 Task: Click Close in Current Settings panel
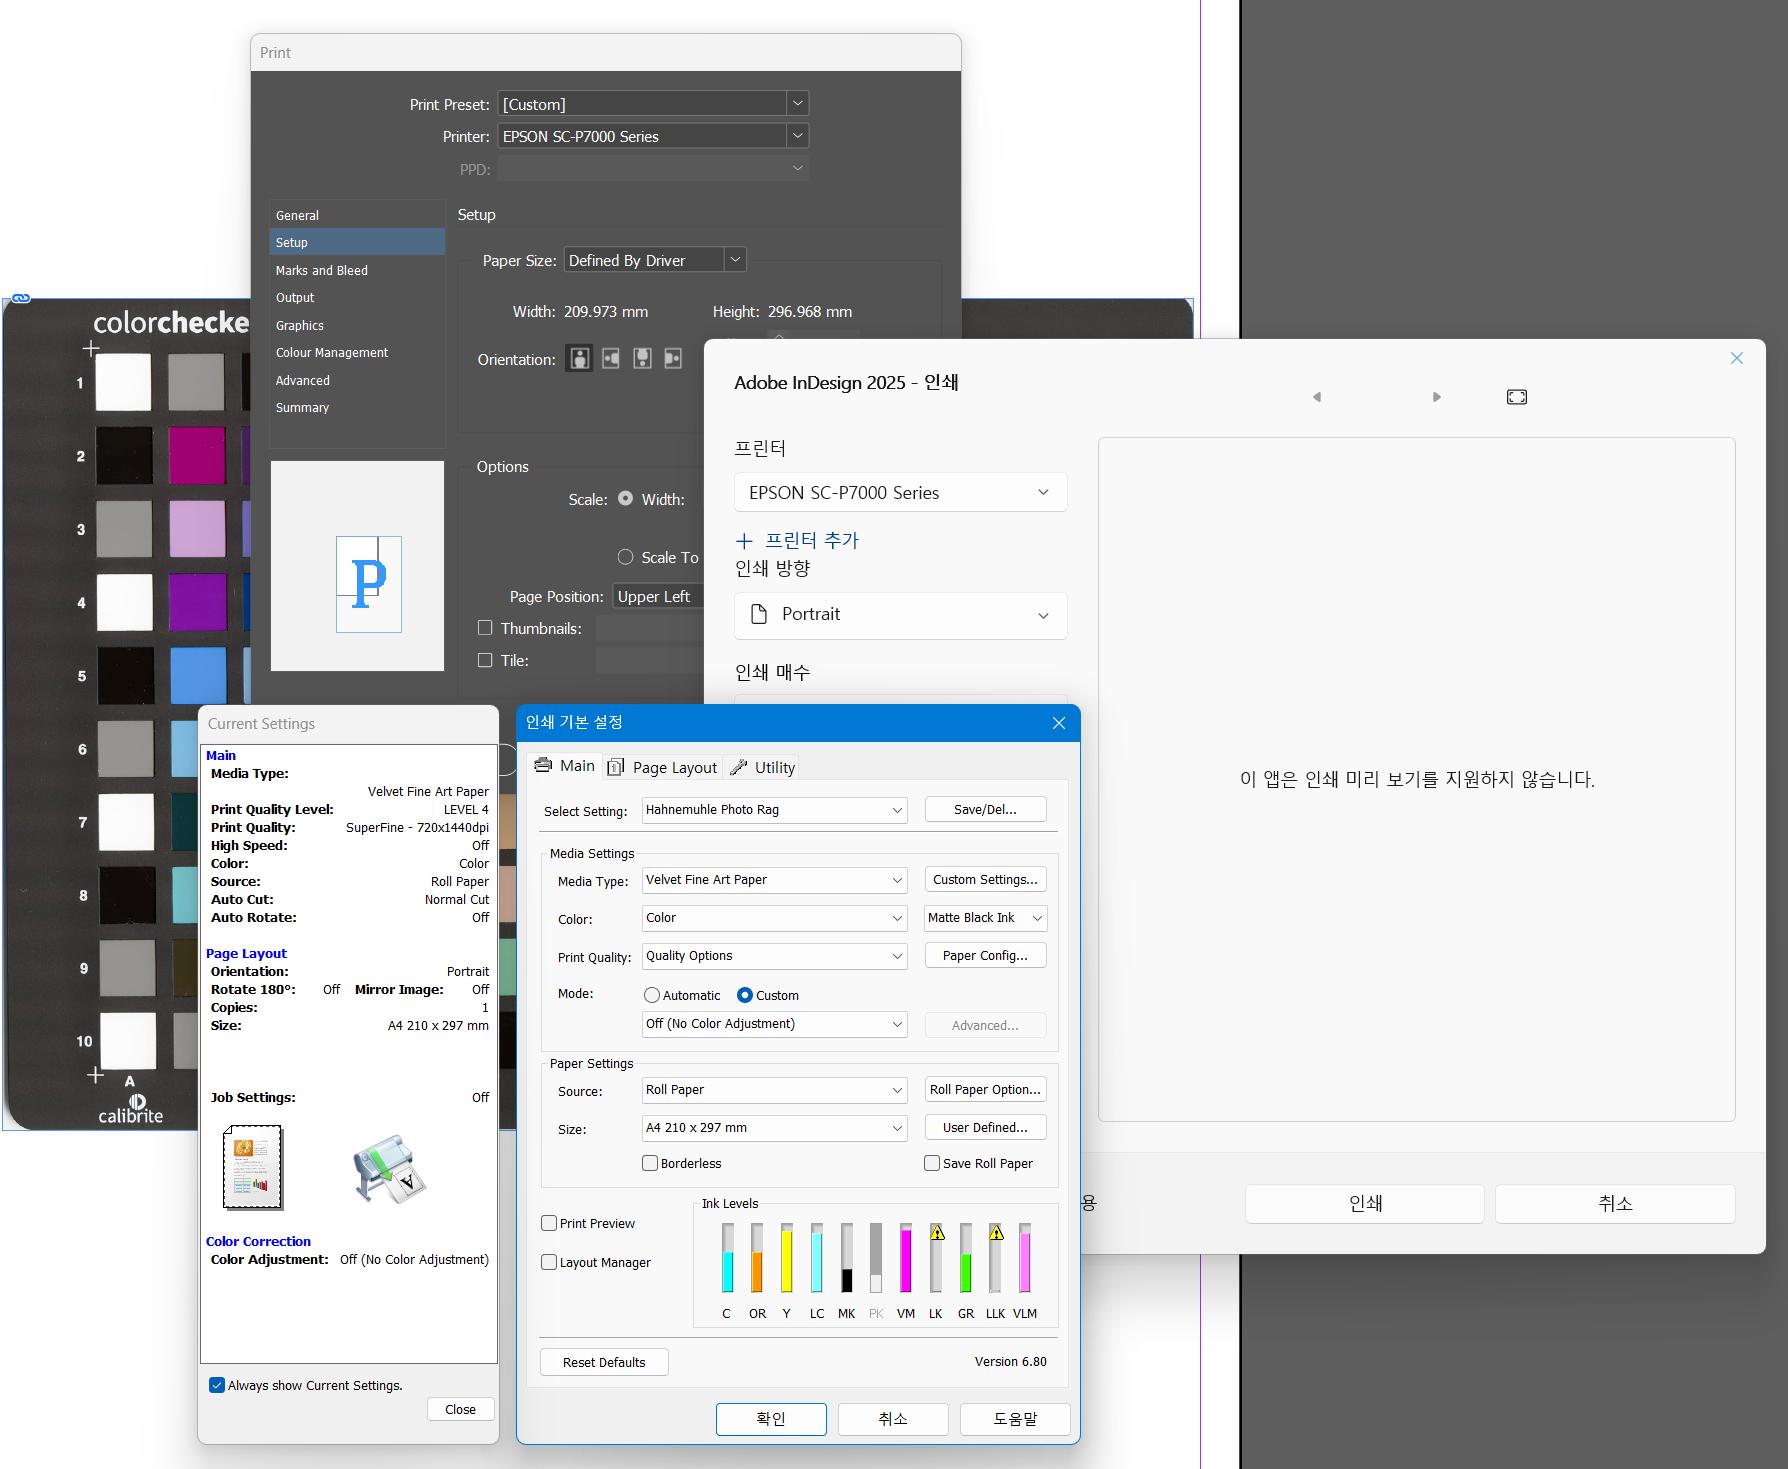pyautogui.click(x=461, y=1409)
